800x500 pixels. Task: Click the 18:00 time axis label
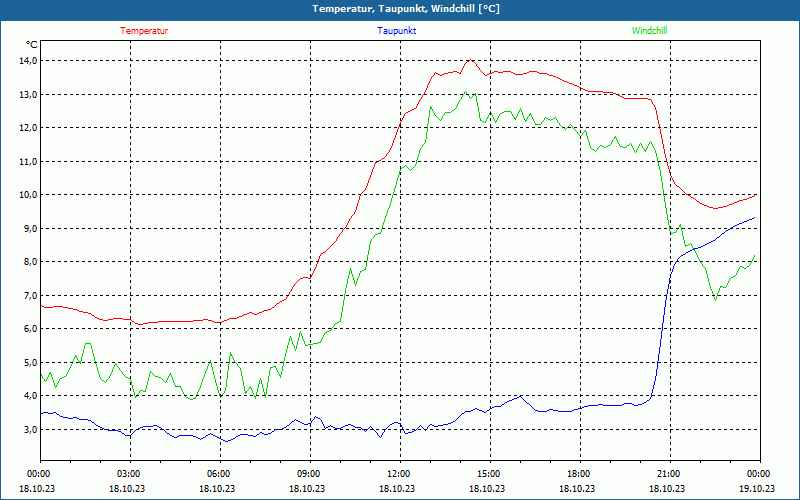[578, 474]
